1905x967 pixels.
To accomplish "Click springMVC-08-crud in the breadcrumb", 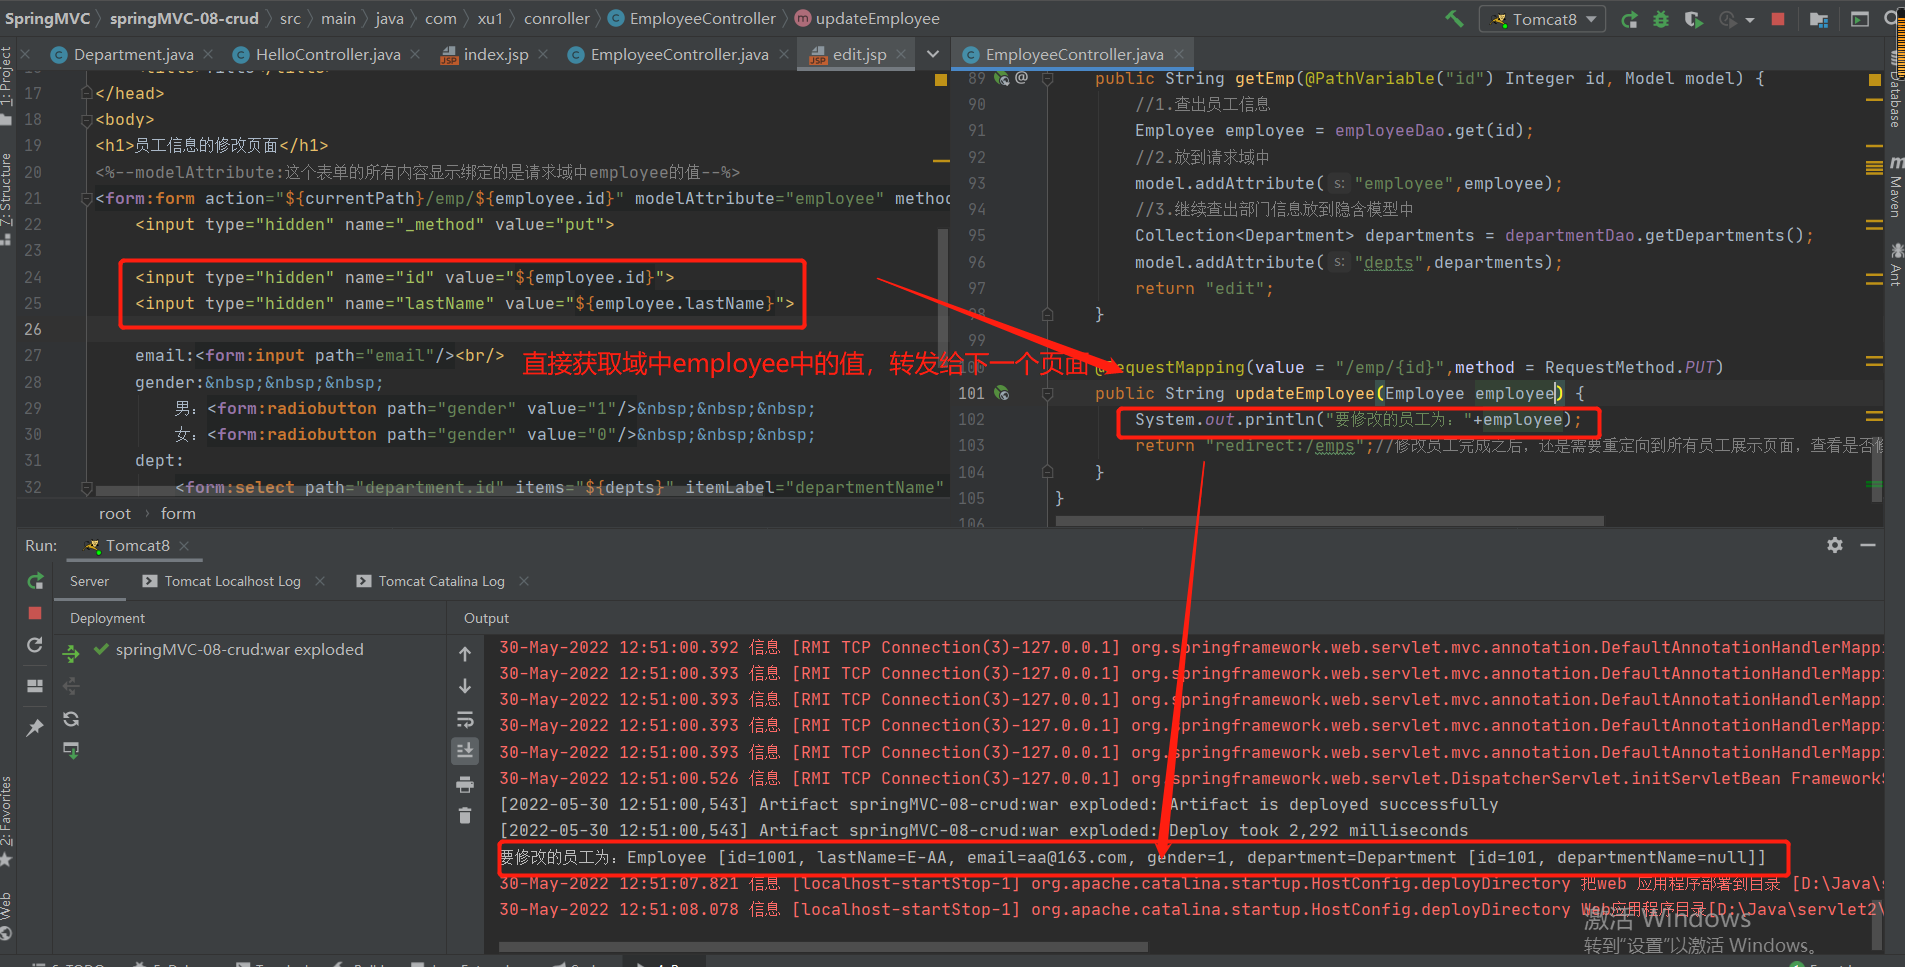I will (x=184, y=18).
